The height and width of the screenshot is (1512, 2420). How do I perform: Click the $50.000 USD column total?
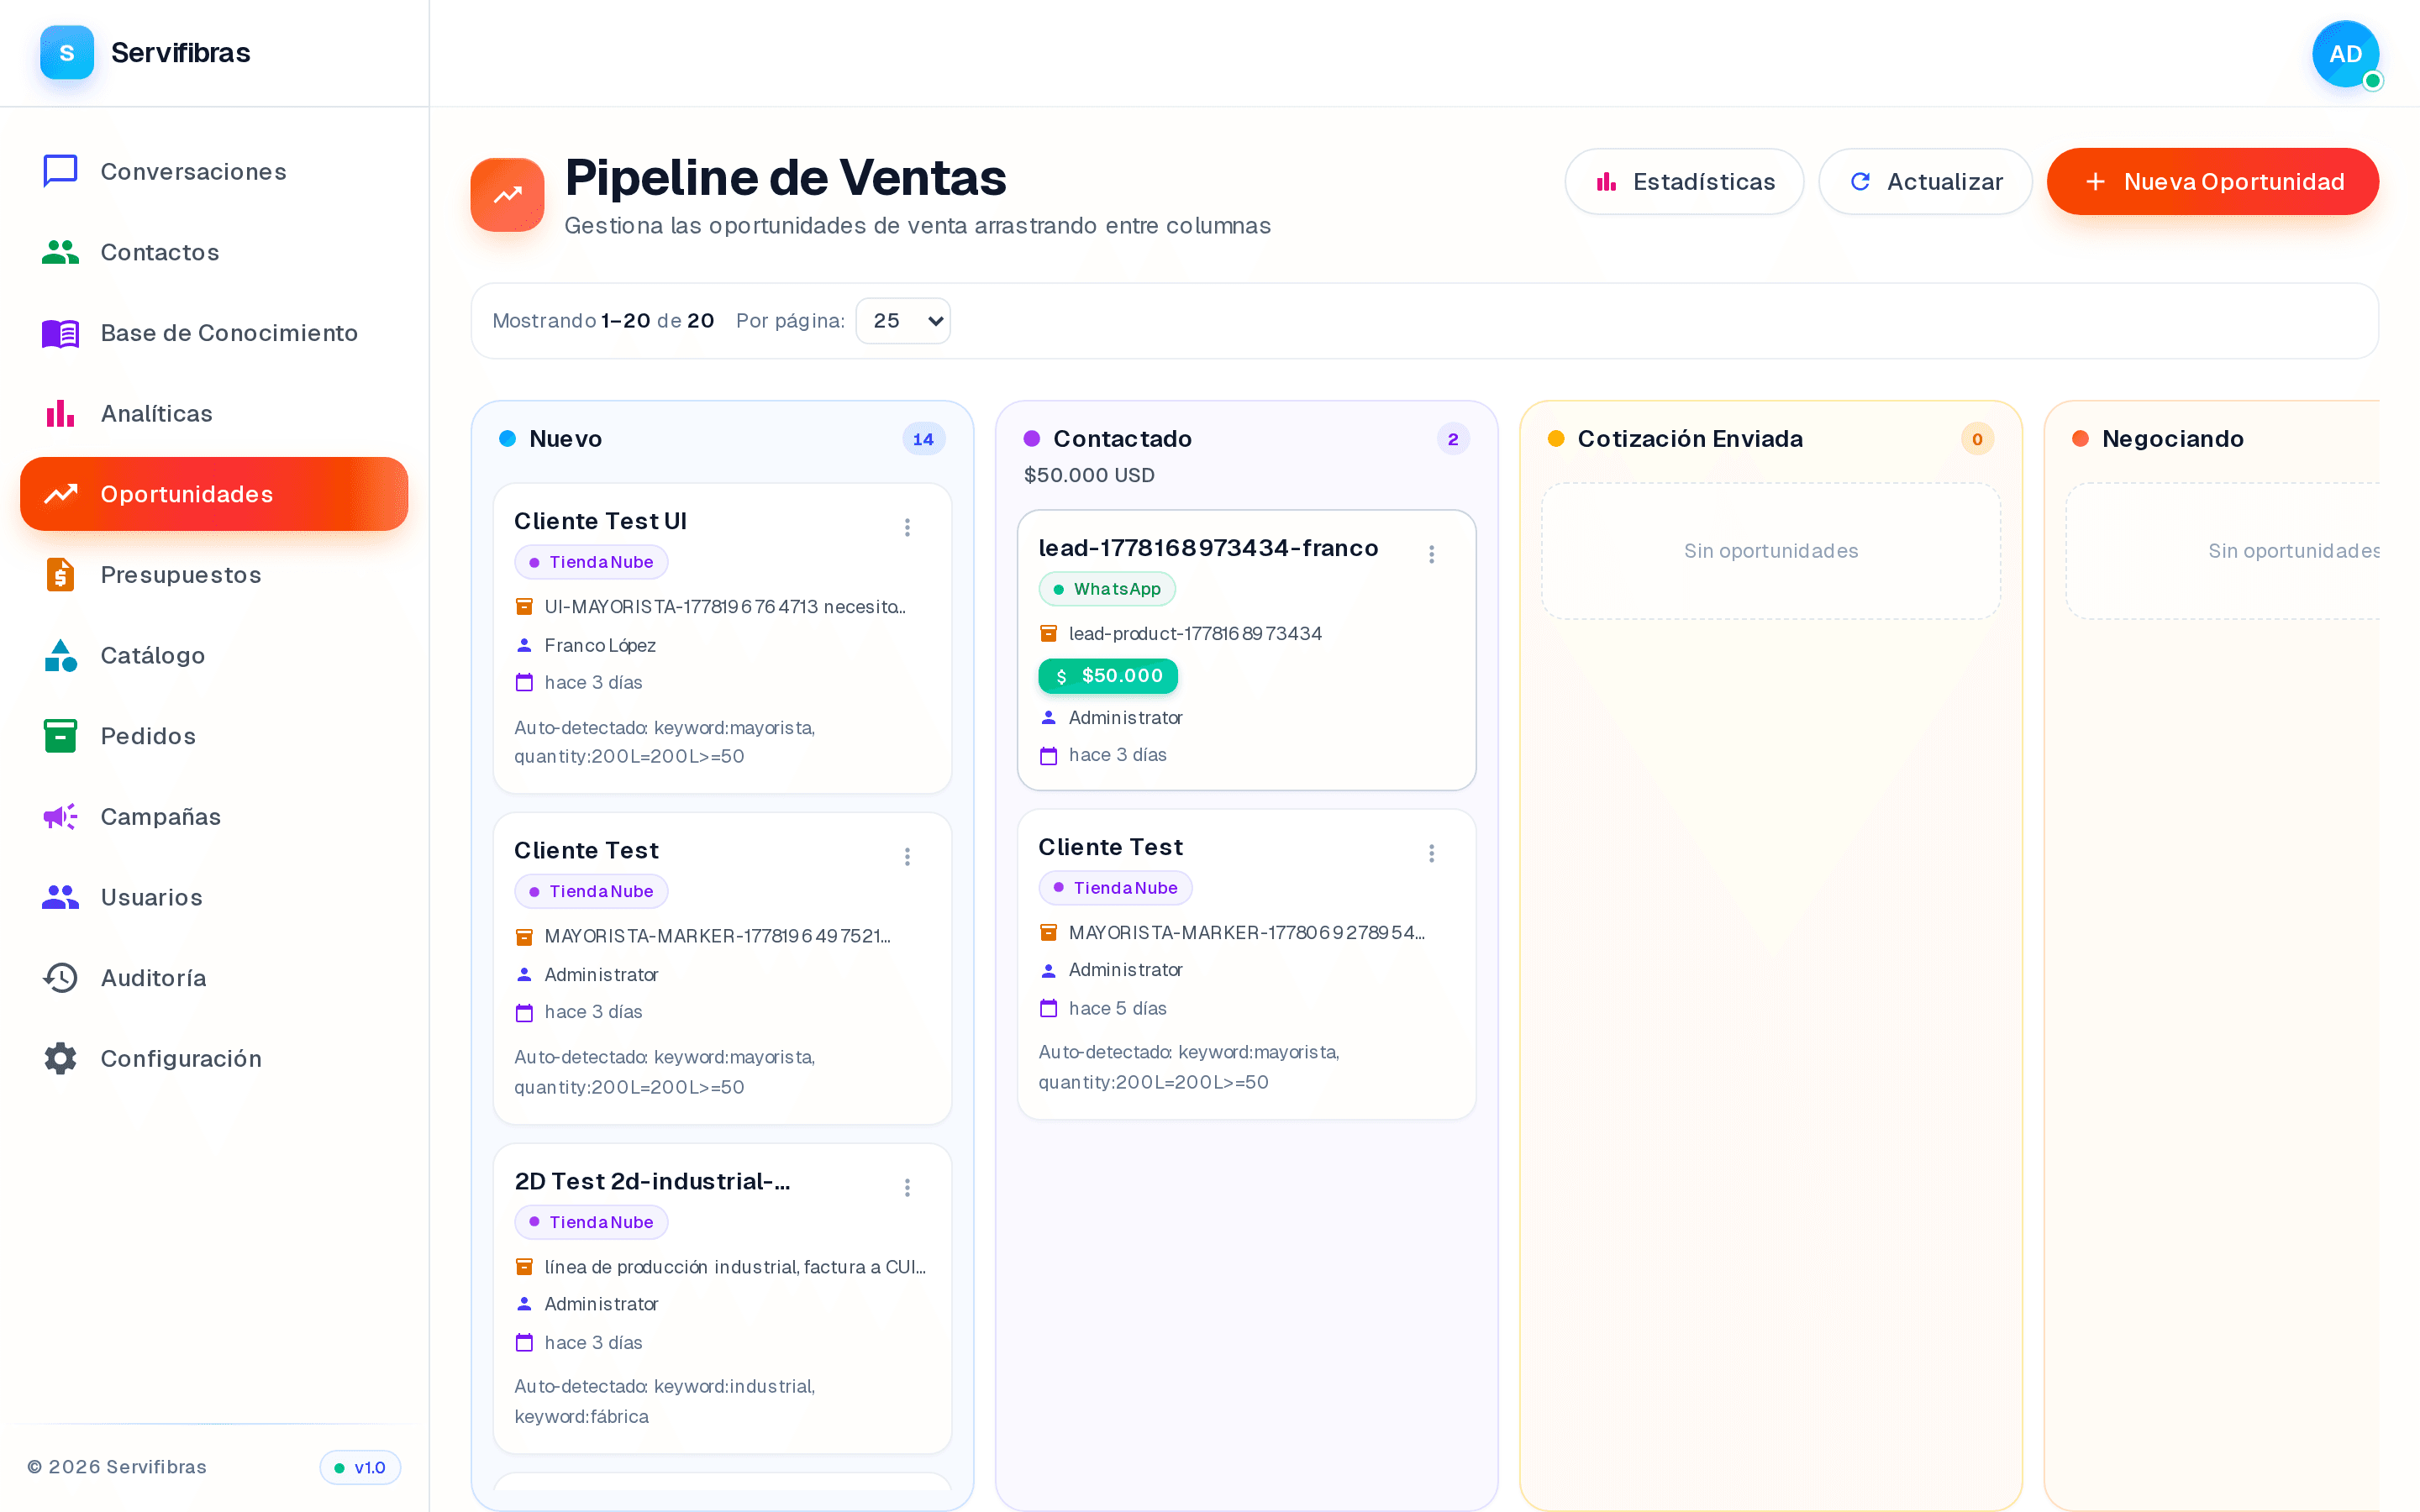click(x=1089, y=476)
